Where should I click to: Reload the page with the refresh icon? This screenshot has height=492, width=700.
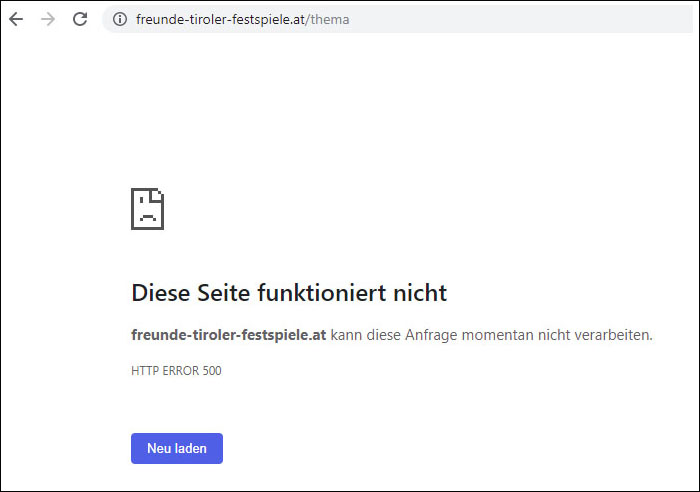click(80, 19)
